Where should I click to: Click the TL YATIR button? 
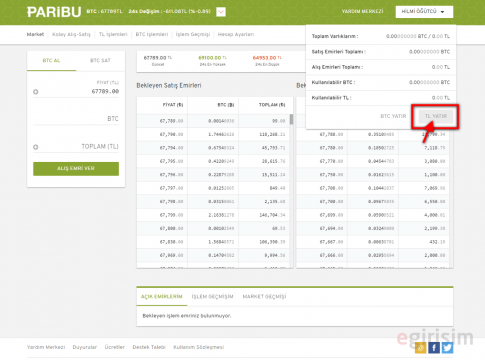tap(436, 116)
